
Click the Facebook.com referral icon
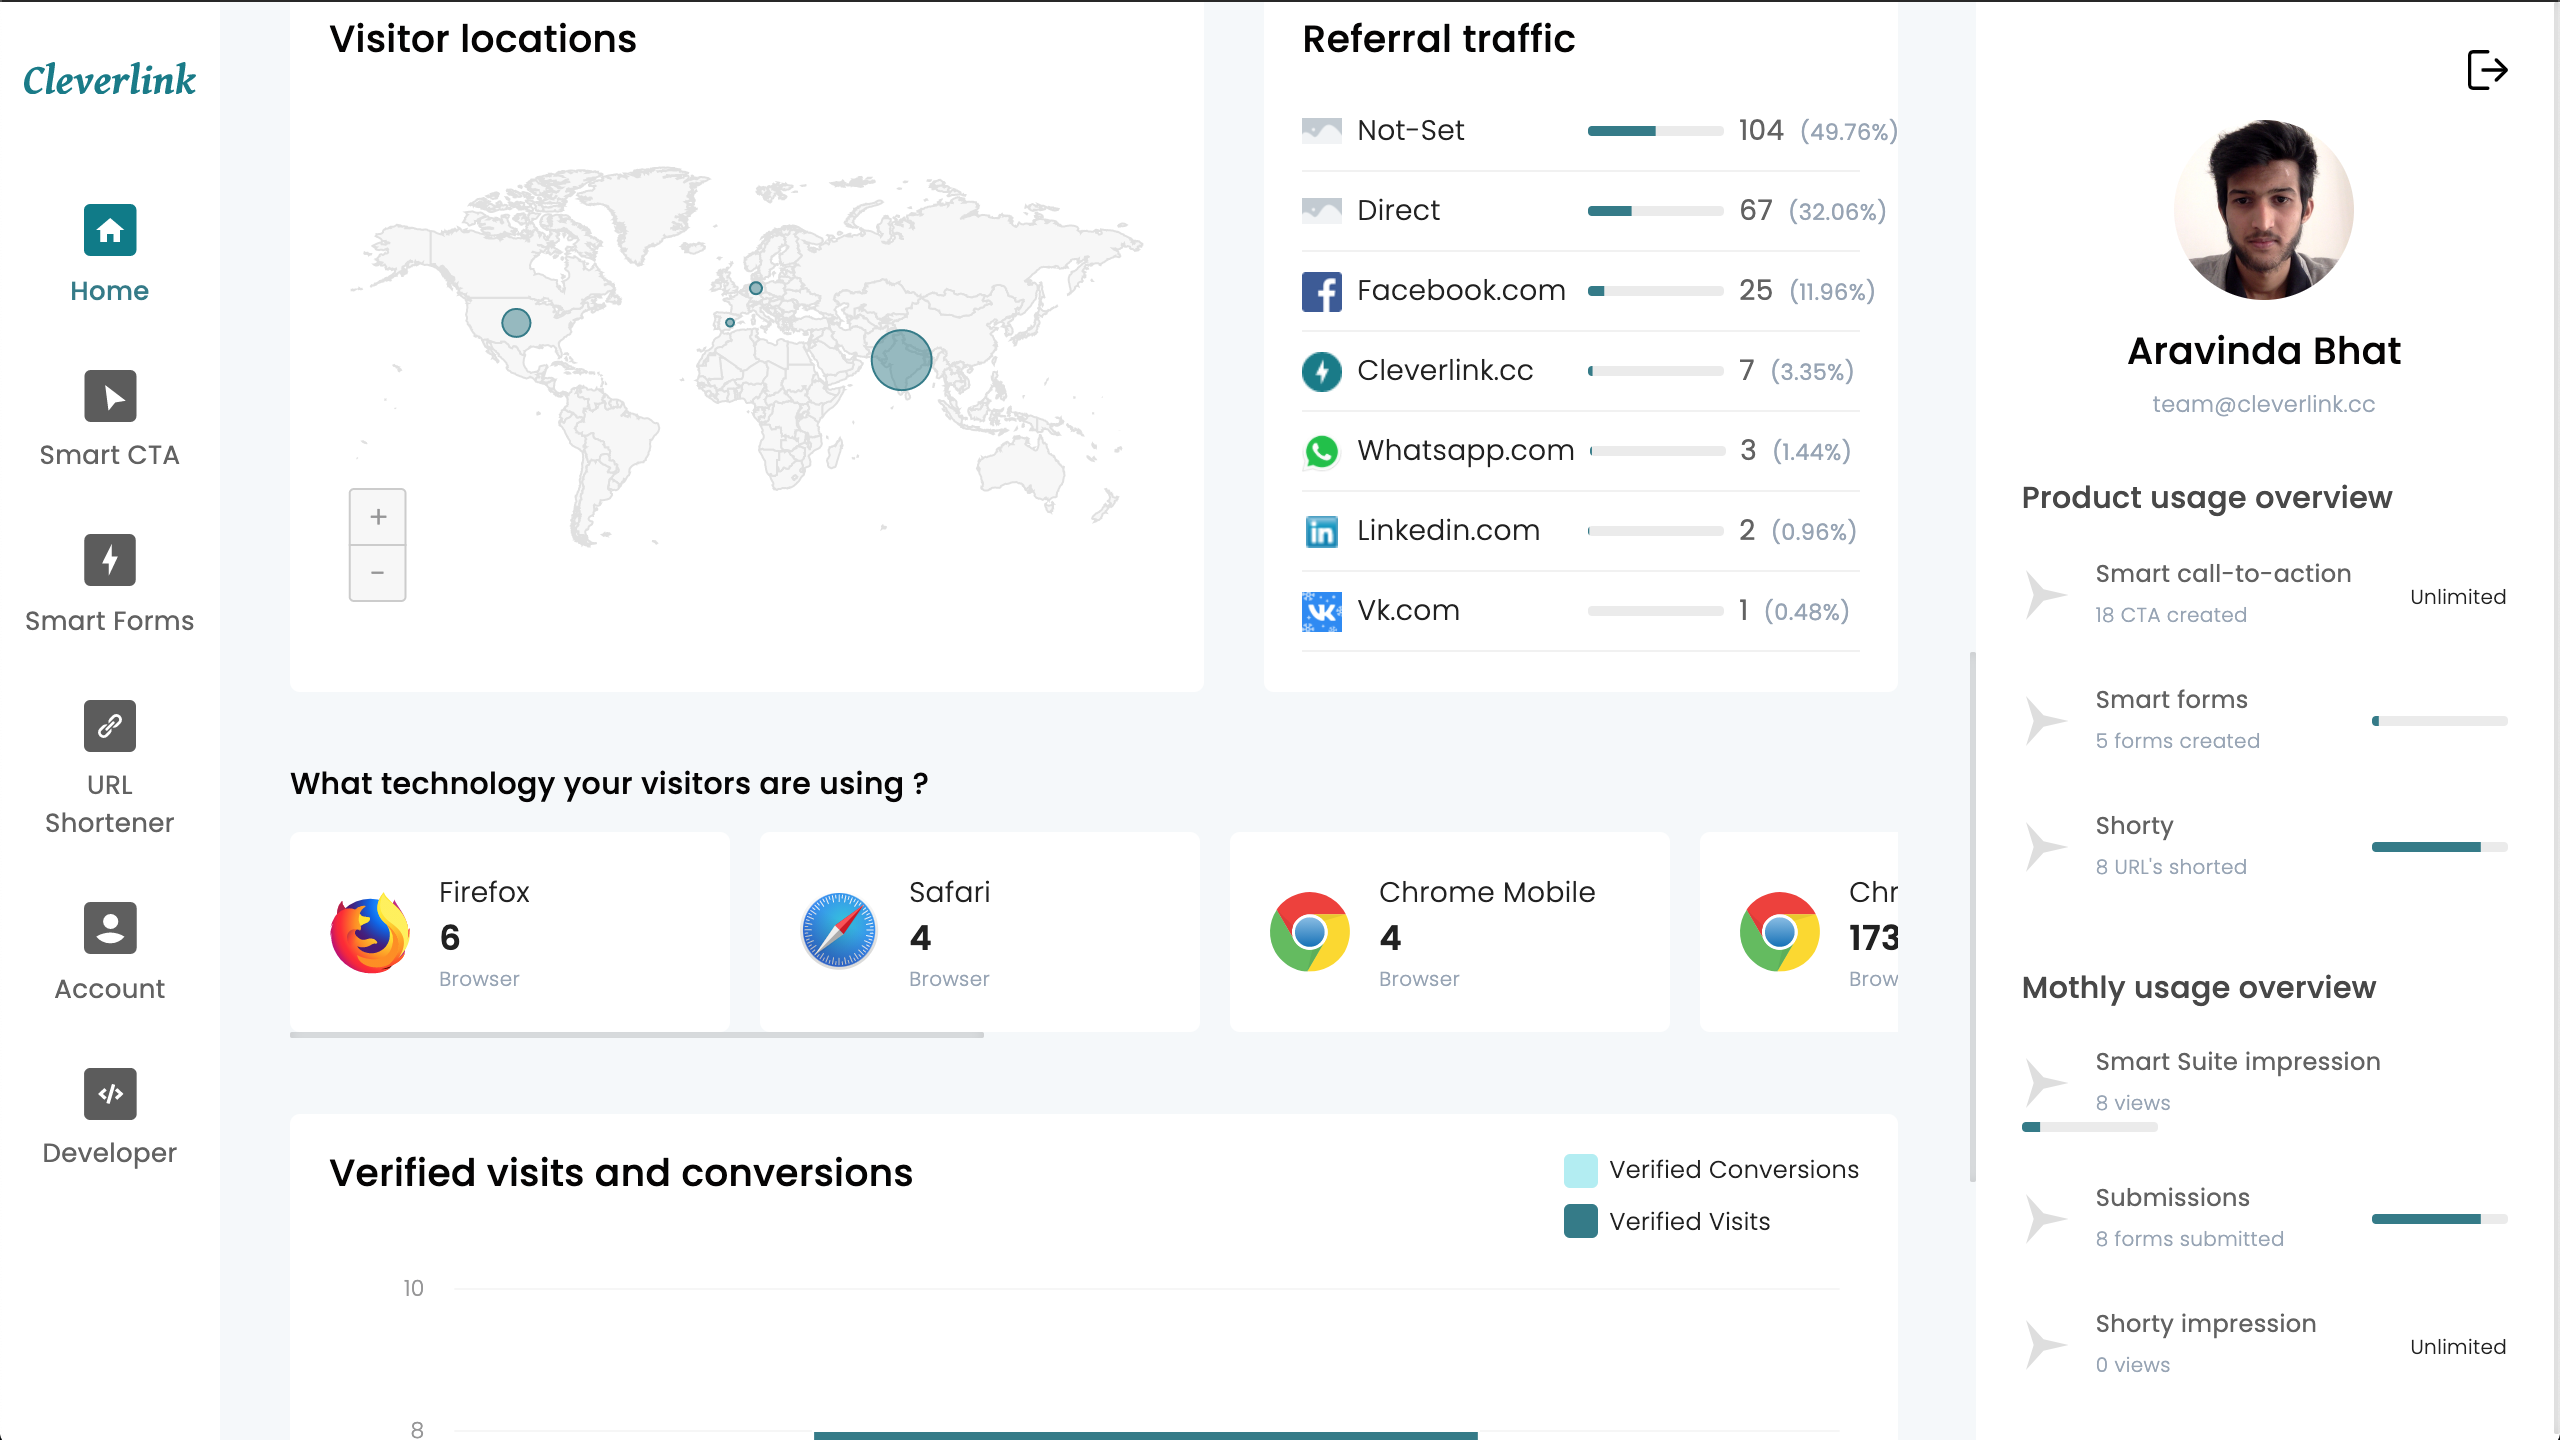(1321, 291)
